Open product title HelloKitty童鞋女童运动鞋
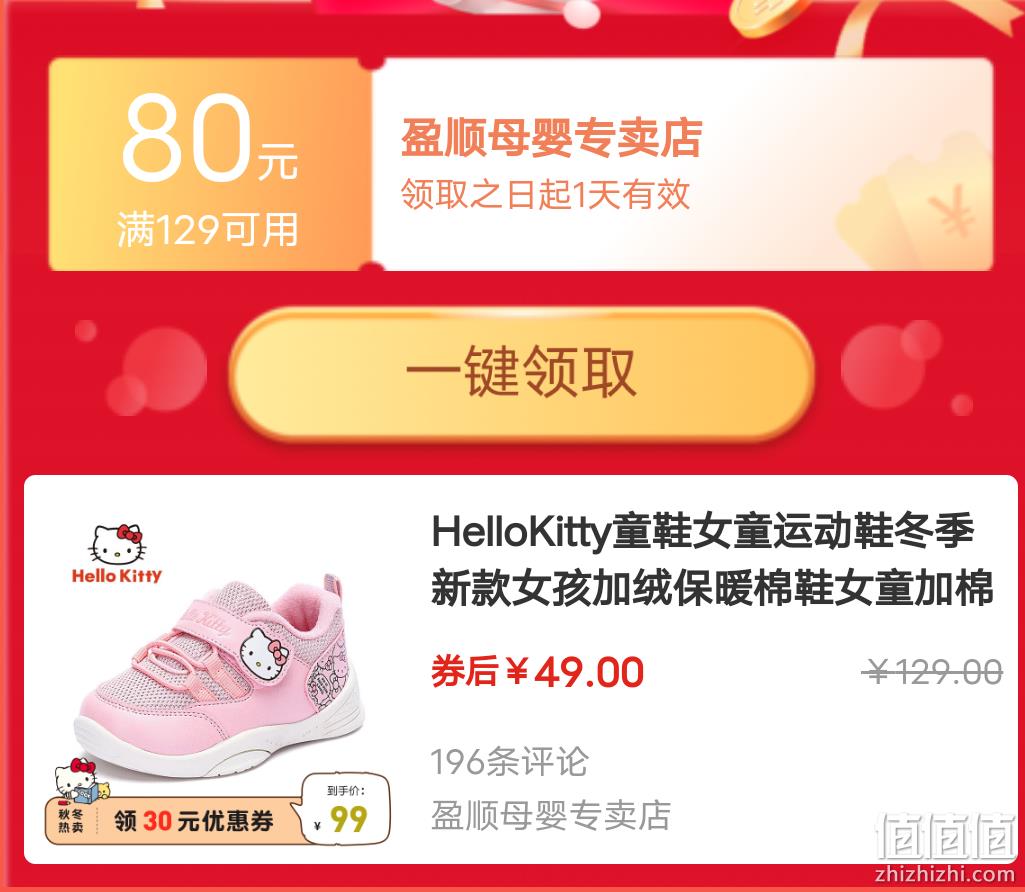 (x=712, y=559)
